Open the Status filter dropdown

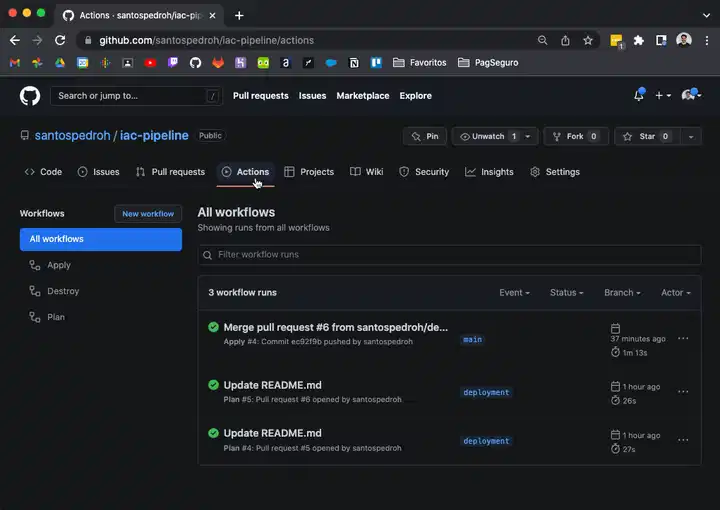(x=567, y=292)
